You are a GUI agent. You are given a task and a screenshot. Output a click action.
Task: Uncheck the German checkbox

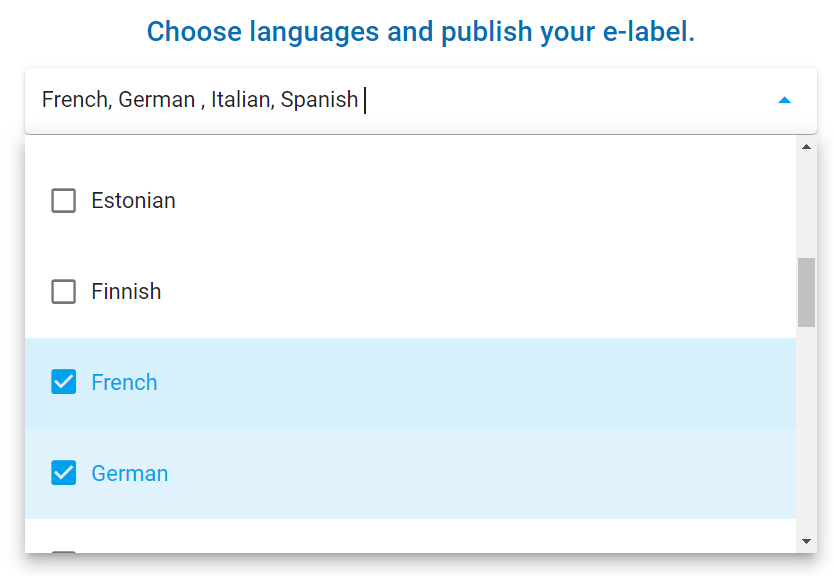click(64, 473)
